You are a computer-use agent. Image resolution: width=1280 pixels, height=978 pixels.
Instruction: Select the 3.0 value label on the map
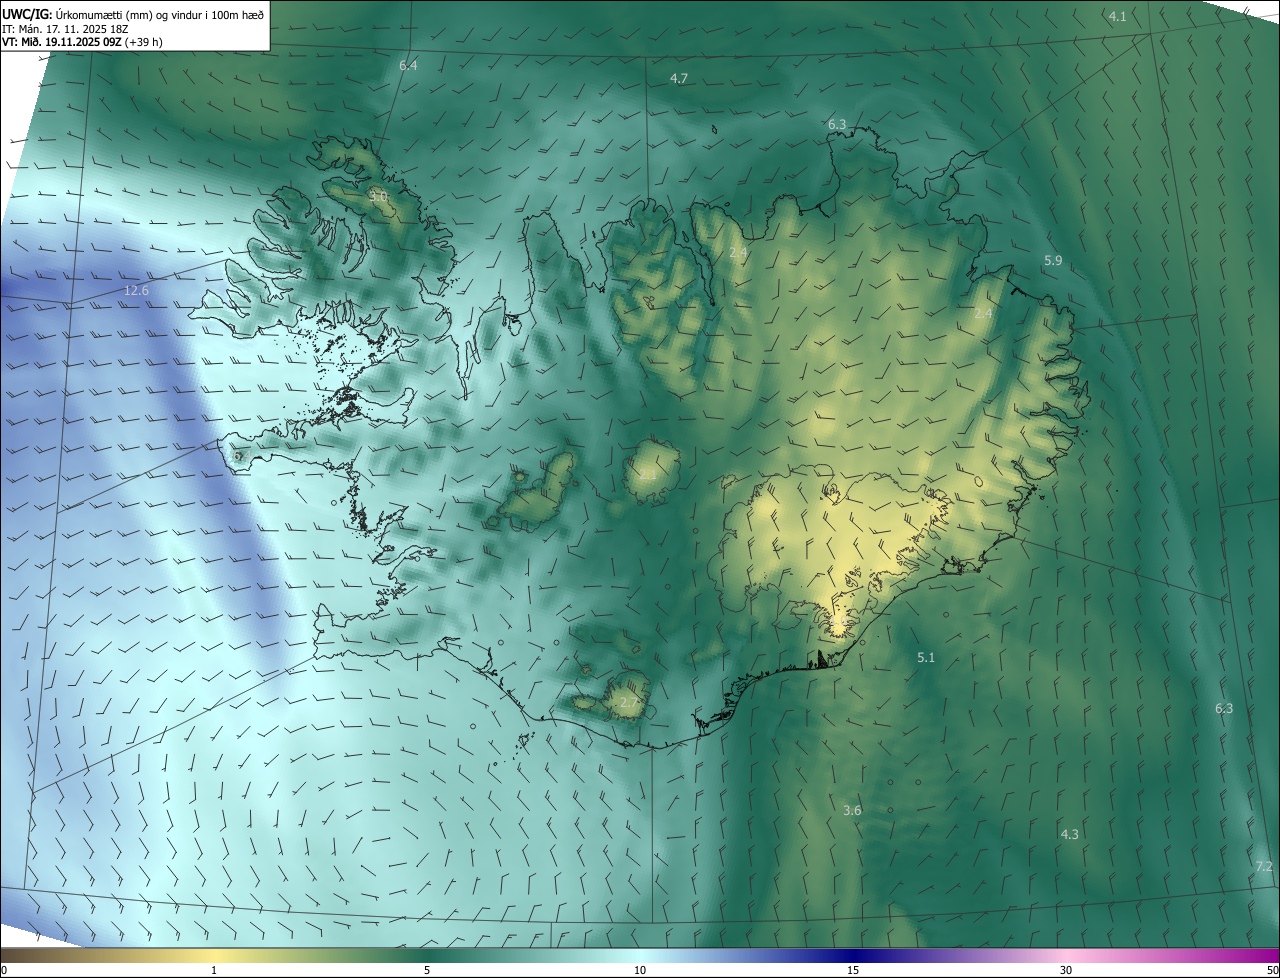tap(378, 196)
